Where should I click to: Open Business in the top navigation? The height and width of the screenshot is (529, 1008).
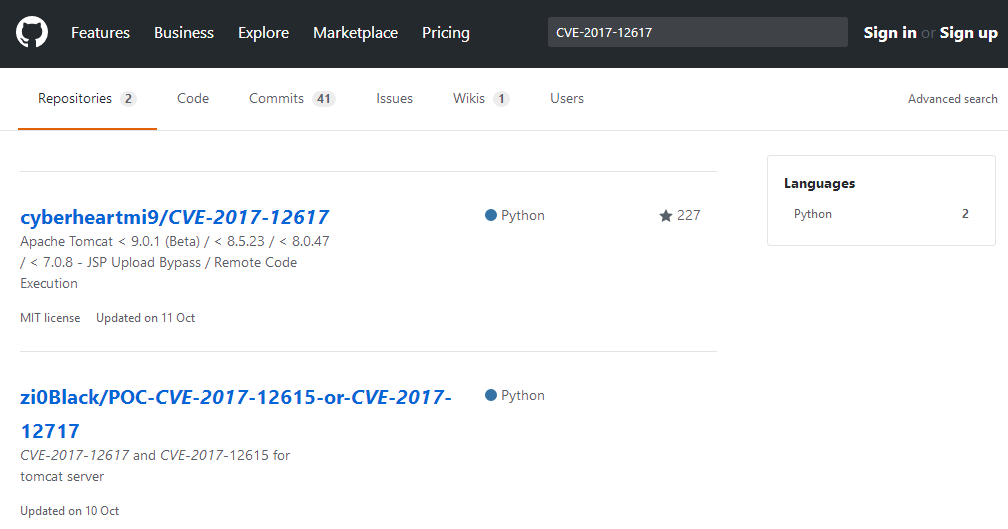point(184,33)
